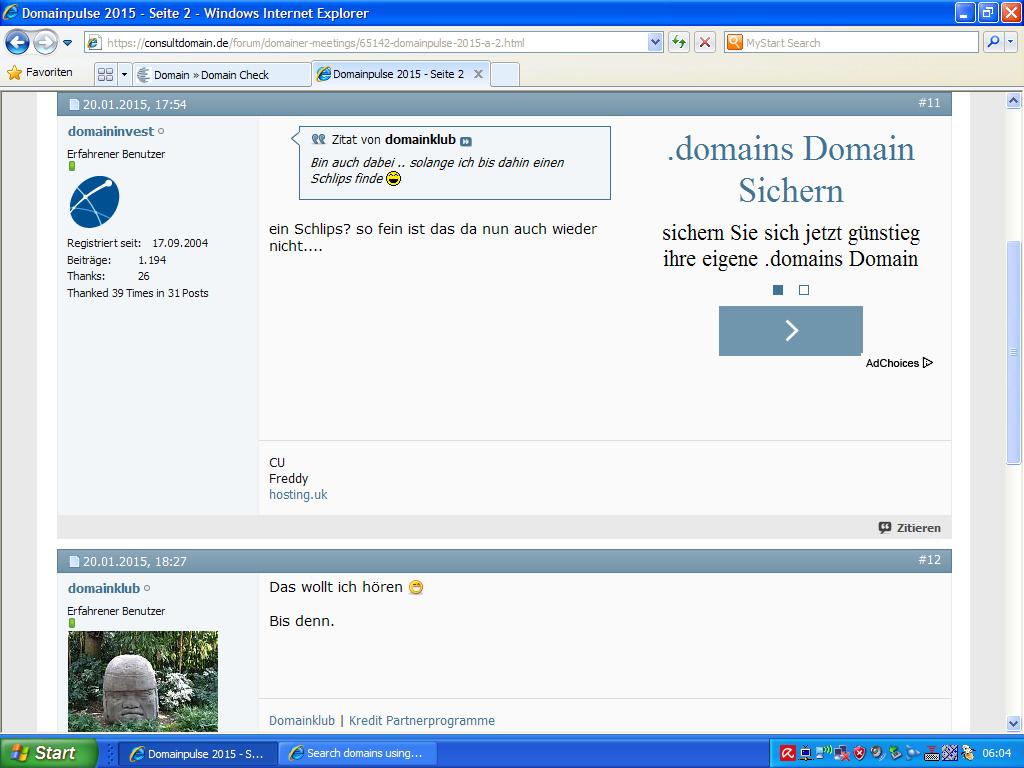Open the Windows Start button
Screen dimensions: 1024x768
(x=48, y=753)
